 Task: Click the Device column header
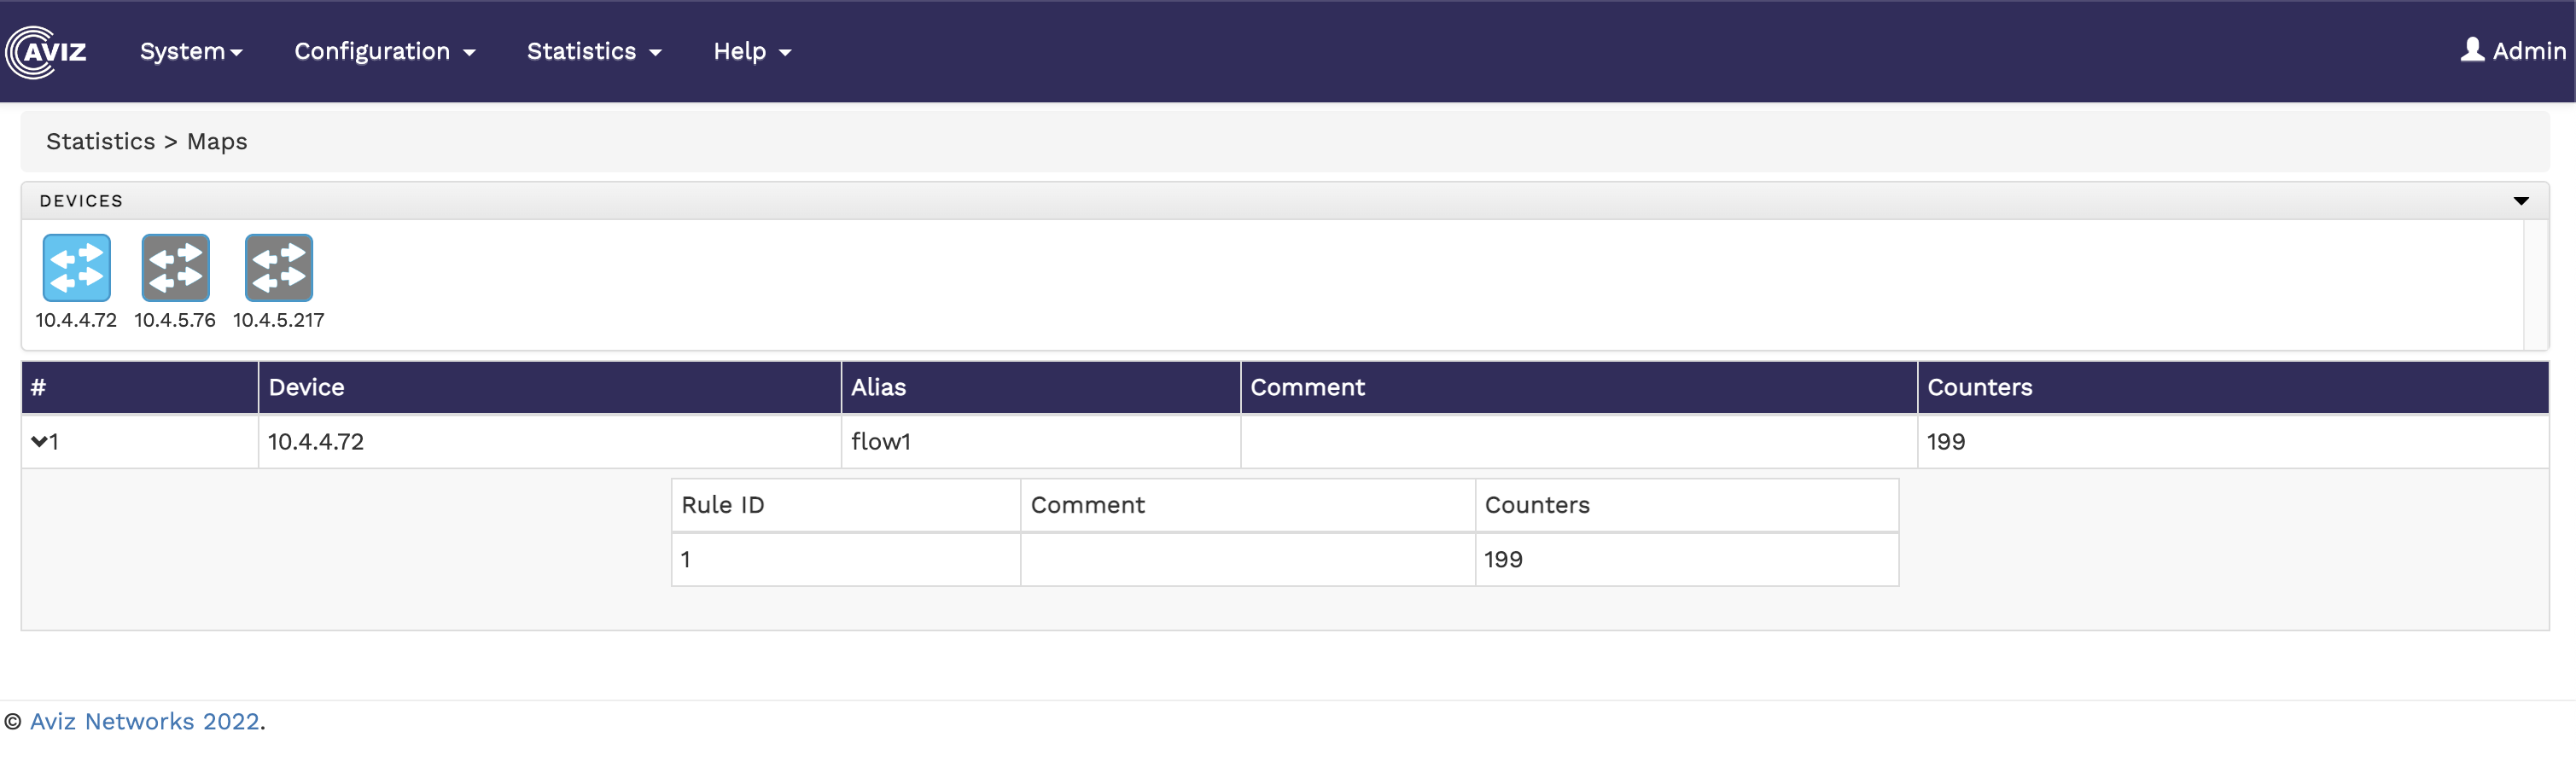pyautogui.click(x=306, y=387)
